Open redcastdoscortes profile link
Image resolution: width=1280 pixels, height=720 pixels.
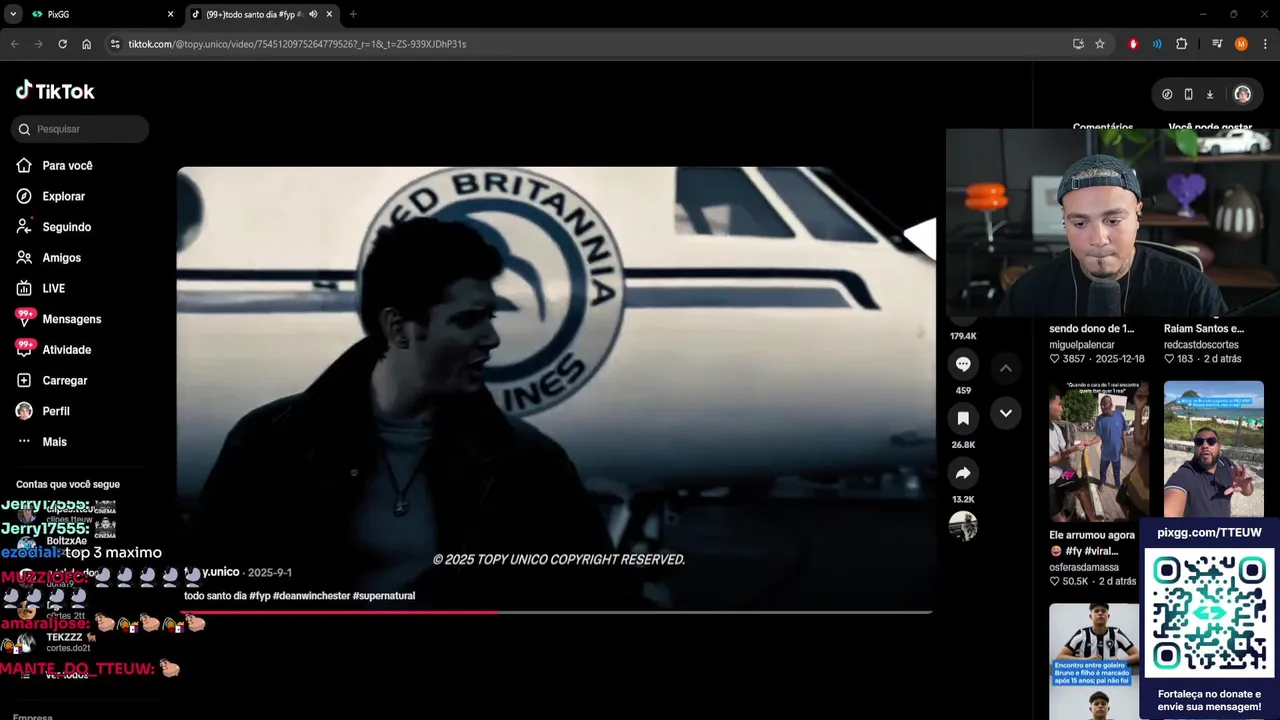coord(1201,345)
